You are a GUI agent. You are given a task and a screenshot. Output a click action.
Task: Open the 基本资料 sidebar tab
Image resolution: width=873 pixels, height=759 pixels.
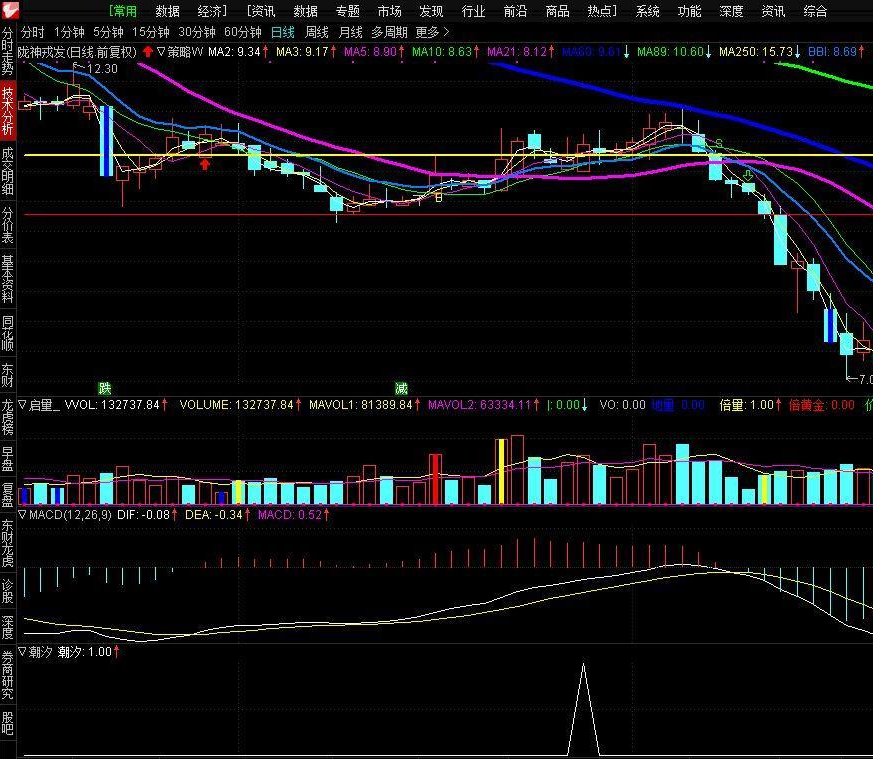(x=8, y=279)
